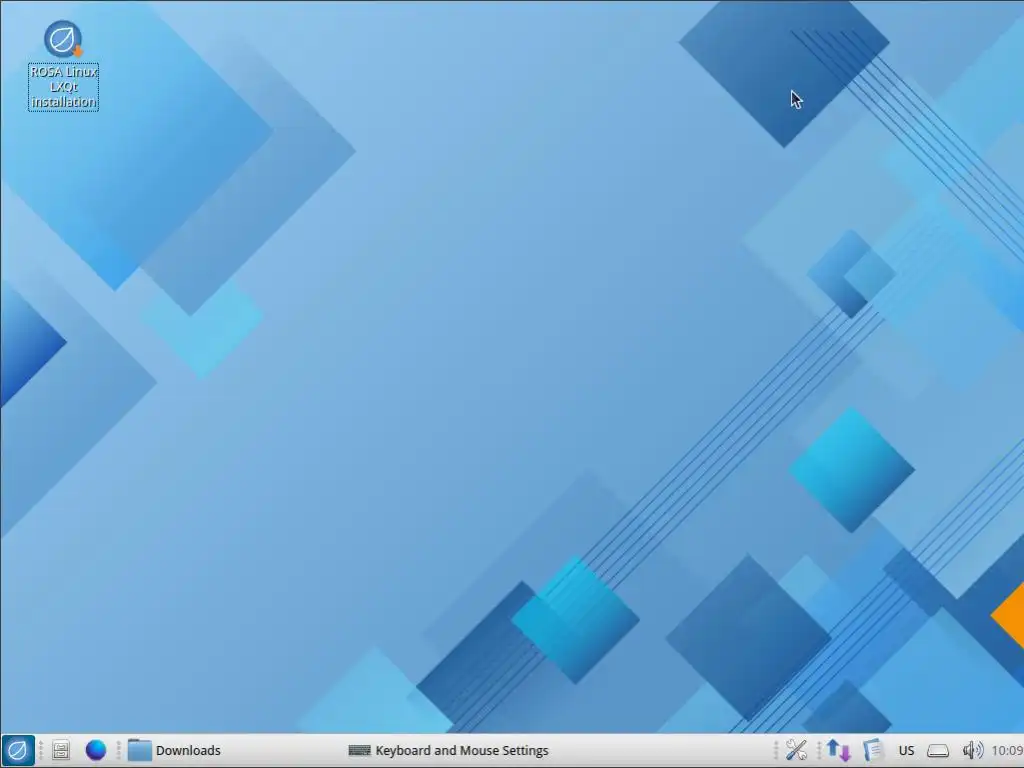Launch the web browser globe icon
The width and height of the screenshot is (1024, 768).
point(96,750)
